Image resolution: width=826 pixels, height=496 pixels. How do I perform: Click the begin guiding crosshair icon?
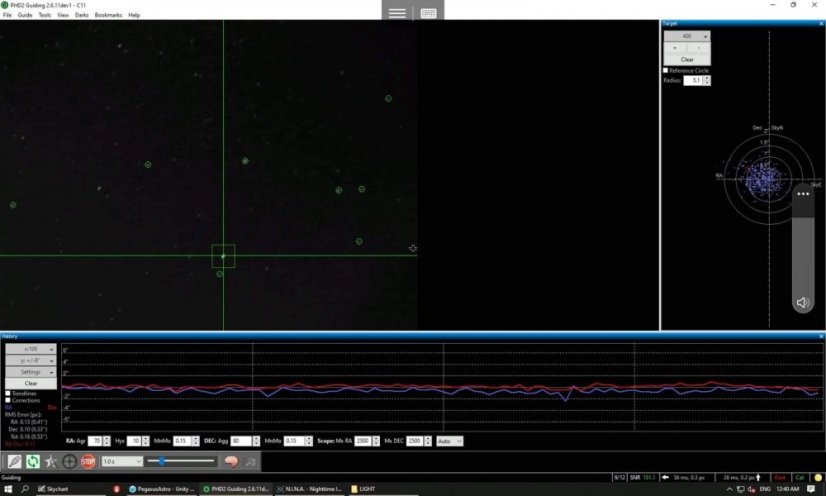coord(69,461)
